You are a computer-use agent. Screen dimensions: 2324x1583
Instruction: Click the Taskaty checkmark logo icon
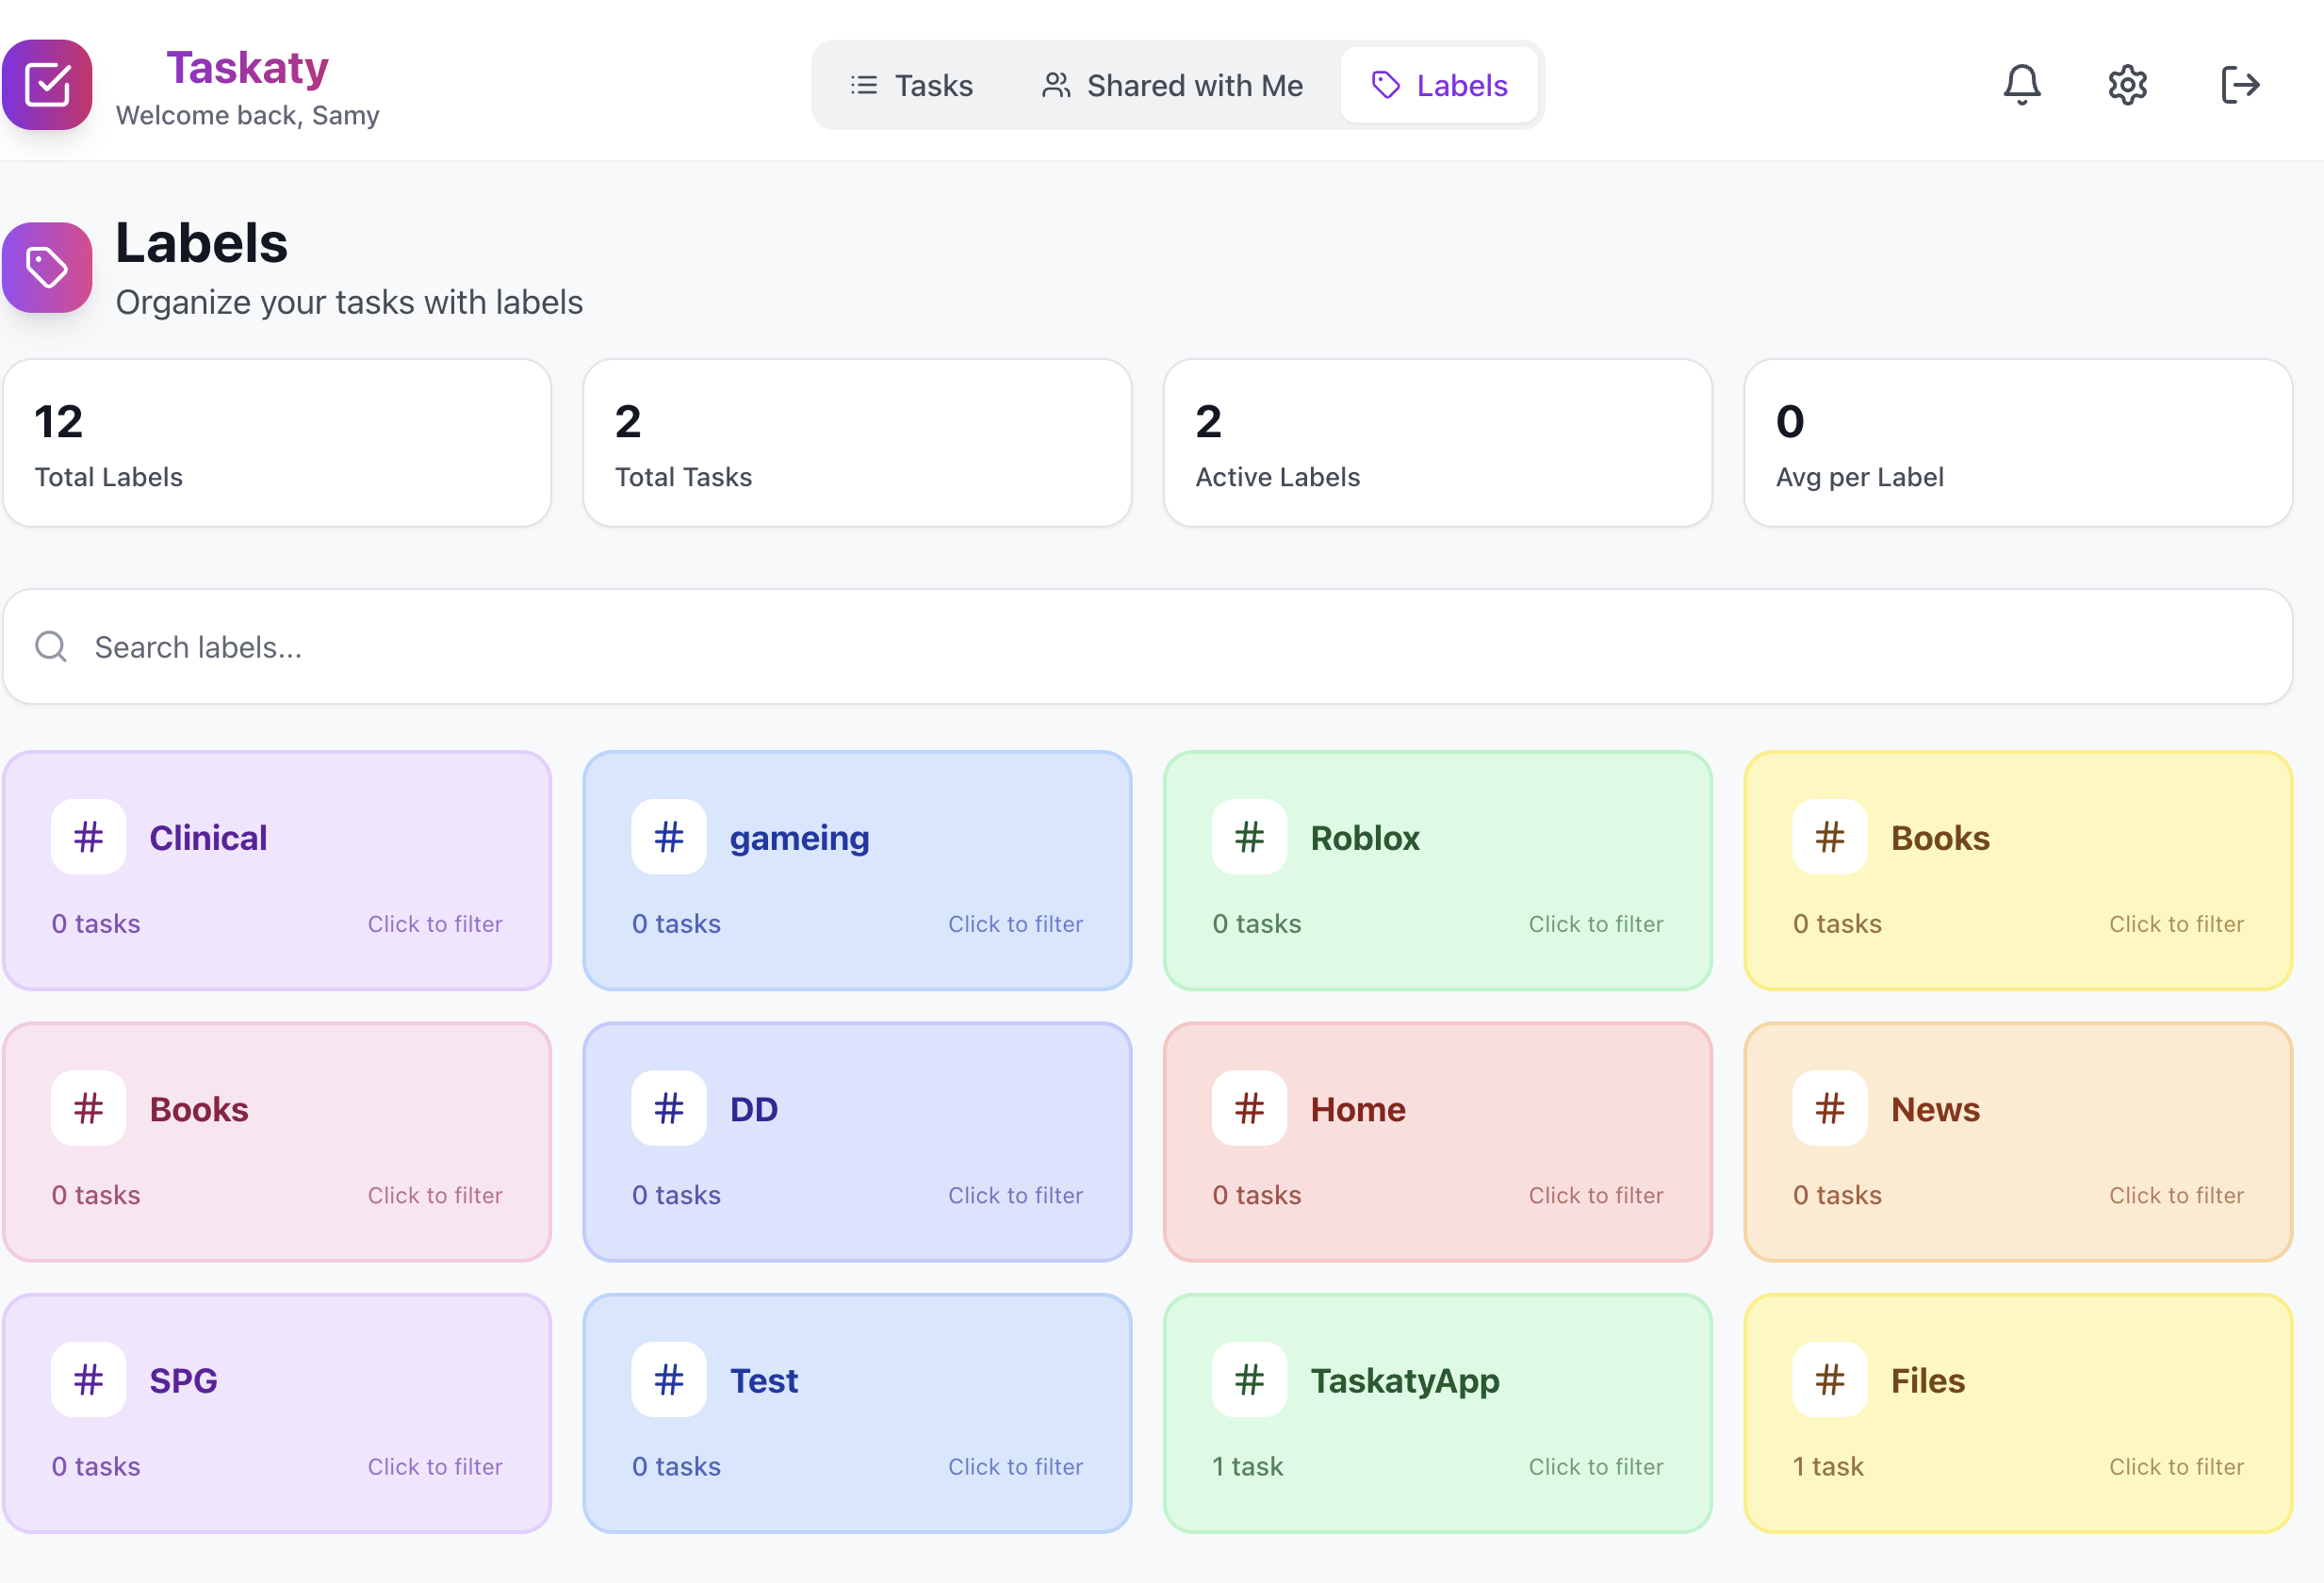[47, 85]
